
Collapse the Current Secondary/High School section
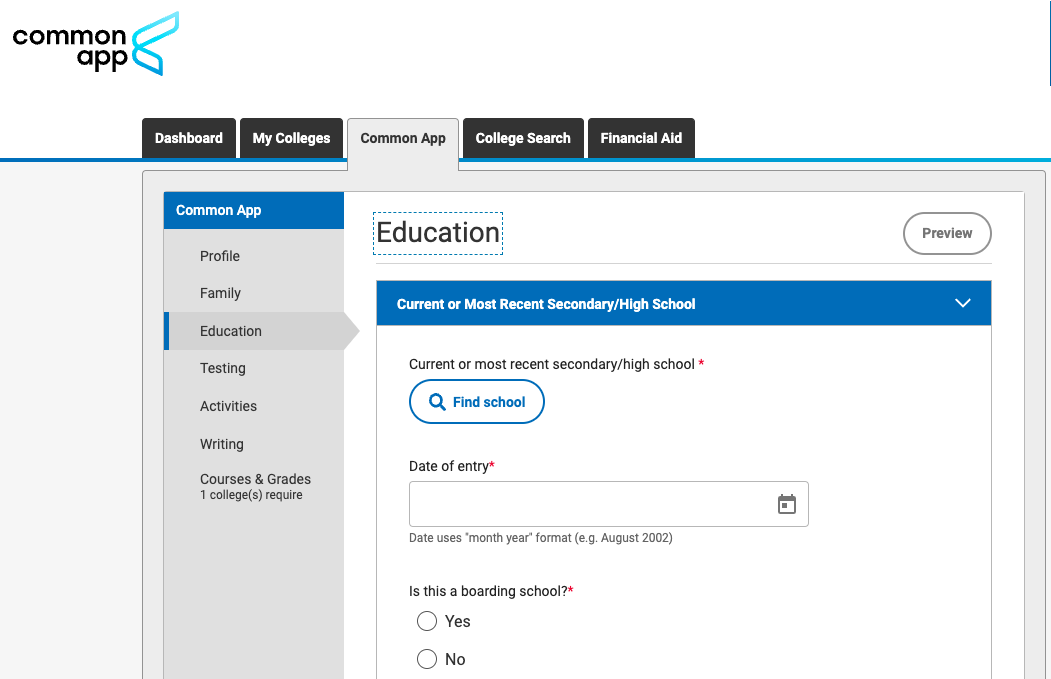[962, 303]
